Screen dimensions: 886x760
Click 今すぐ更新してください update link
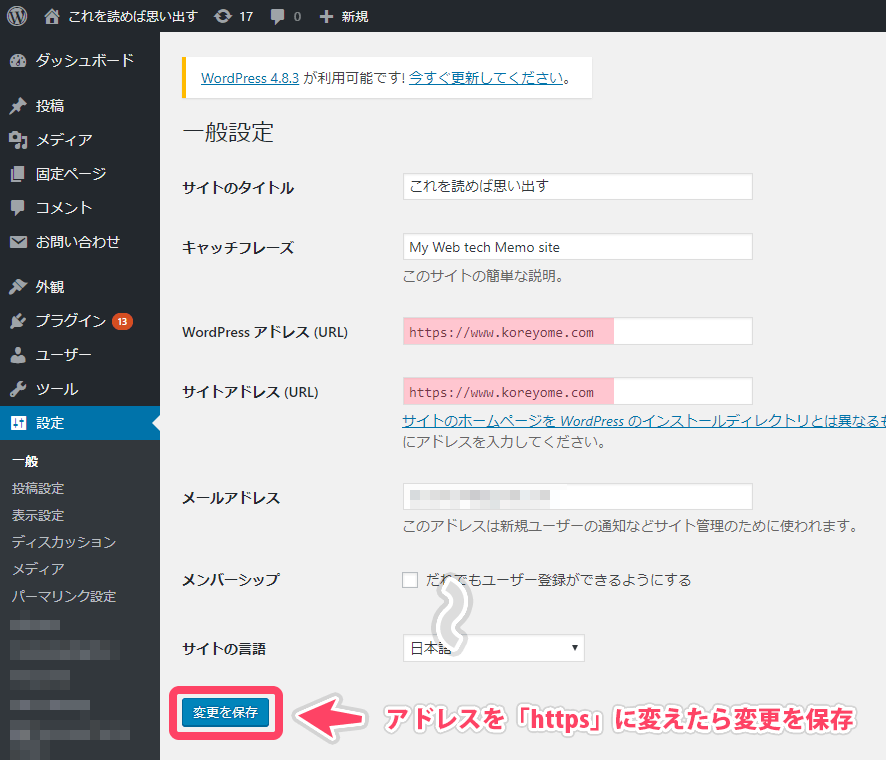click(x=487, y=78)
